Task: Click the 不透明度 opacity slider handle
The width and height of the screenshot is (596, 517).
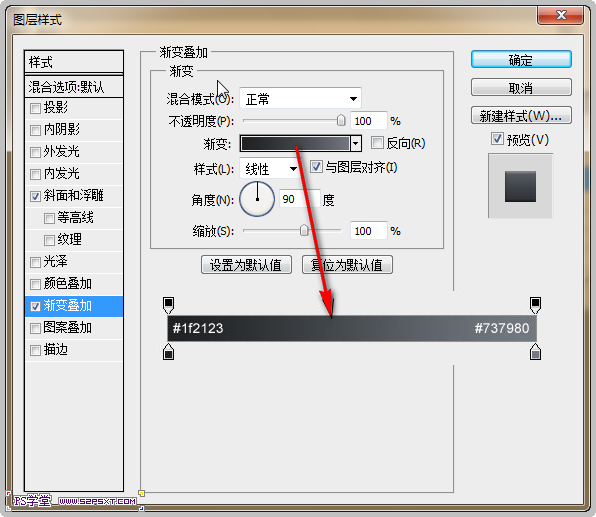Action: click(x=341, y=121)
